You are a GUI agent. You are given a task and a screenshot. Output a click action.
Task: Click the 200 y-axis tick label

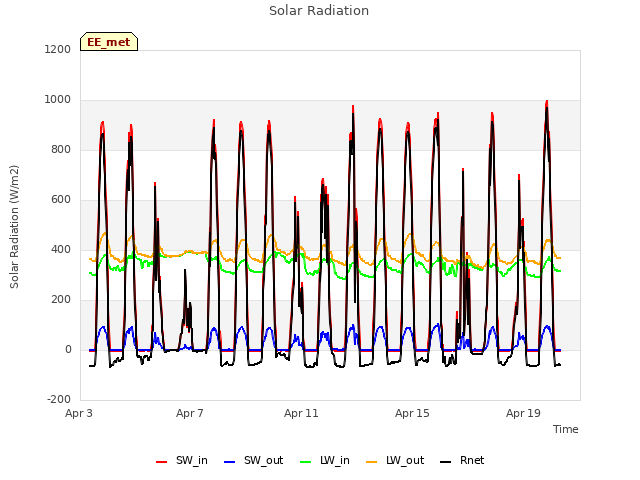coord(61,300)
